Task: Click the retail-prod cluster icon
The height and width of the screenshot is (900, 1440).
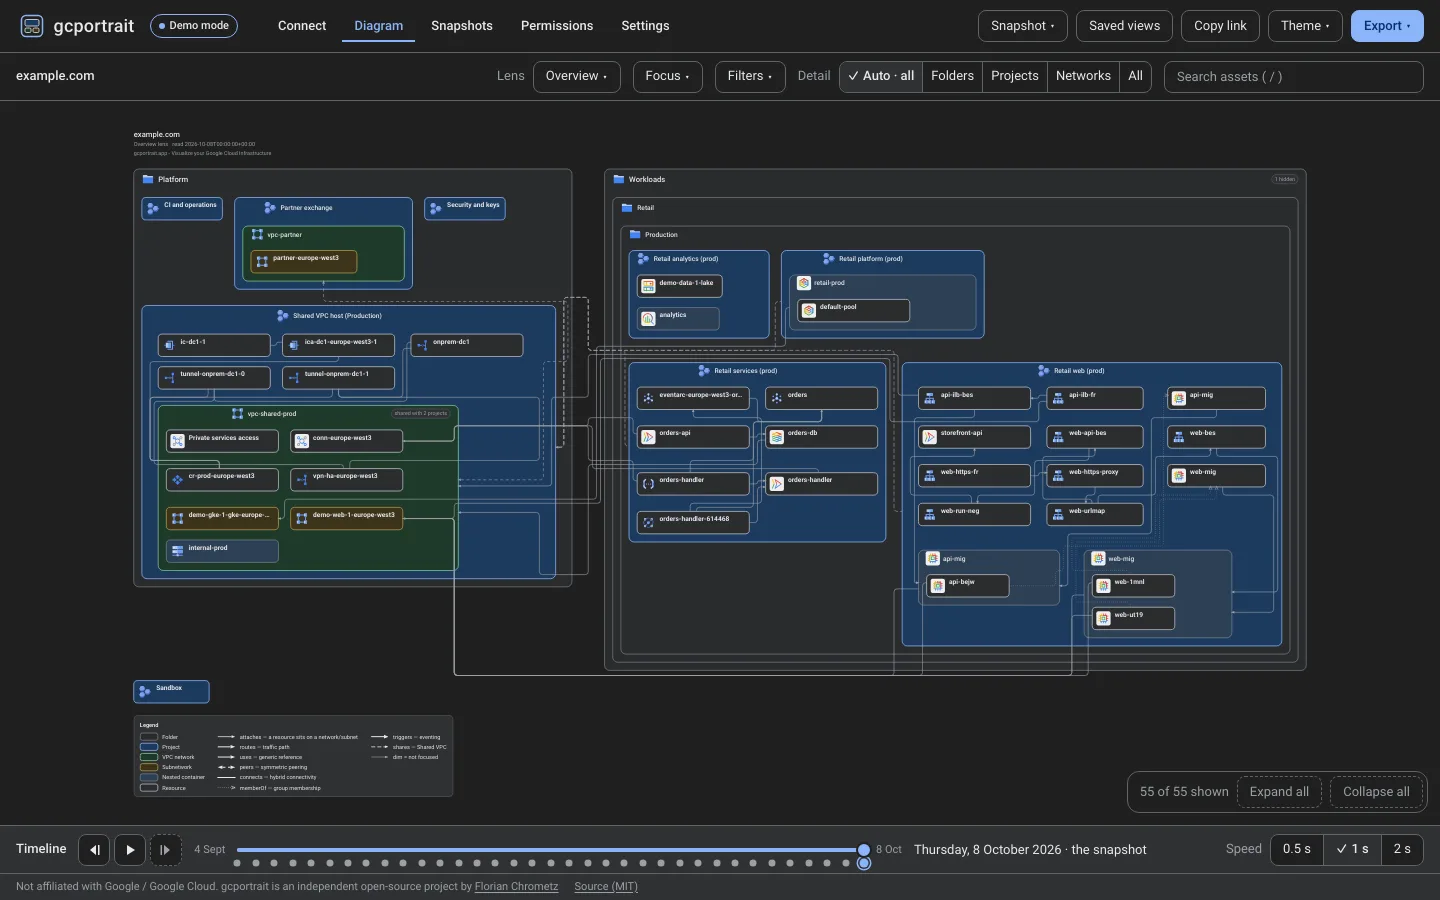Action: pos(804,284)
